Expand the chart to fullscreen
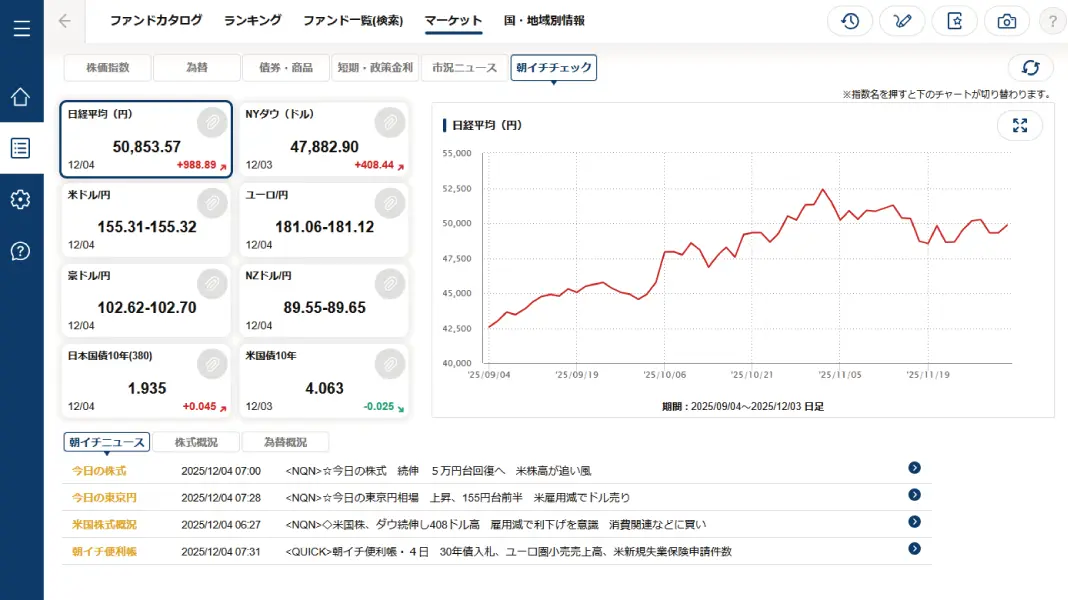Image resolution: width=1068 pixels, height=600 pixels. 1020,125
